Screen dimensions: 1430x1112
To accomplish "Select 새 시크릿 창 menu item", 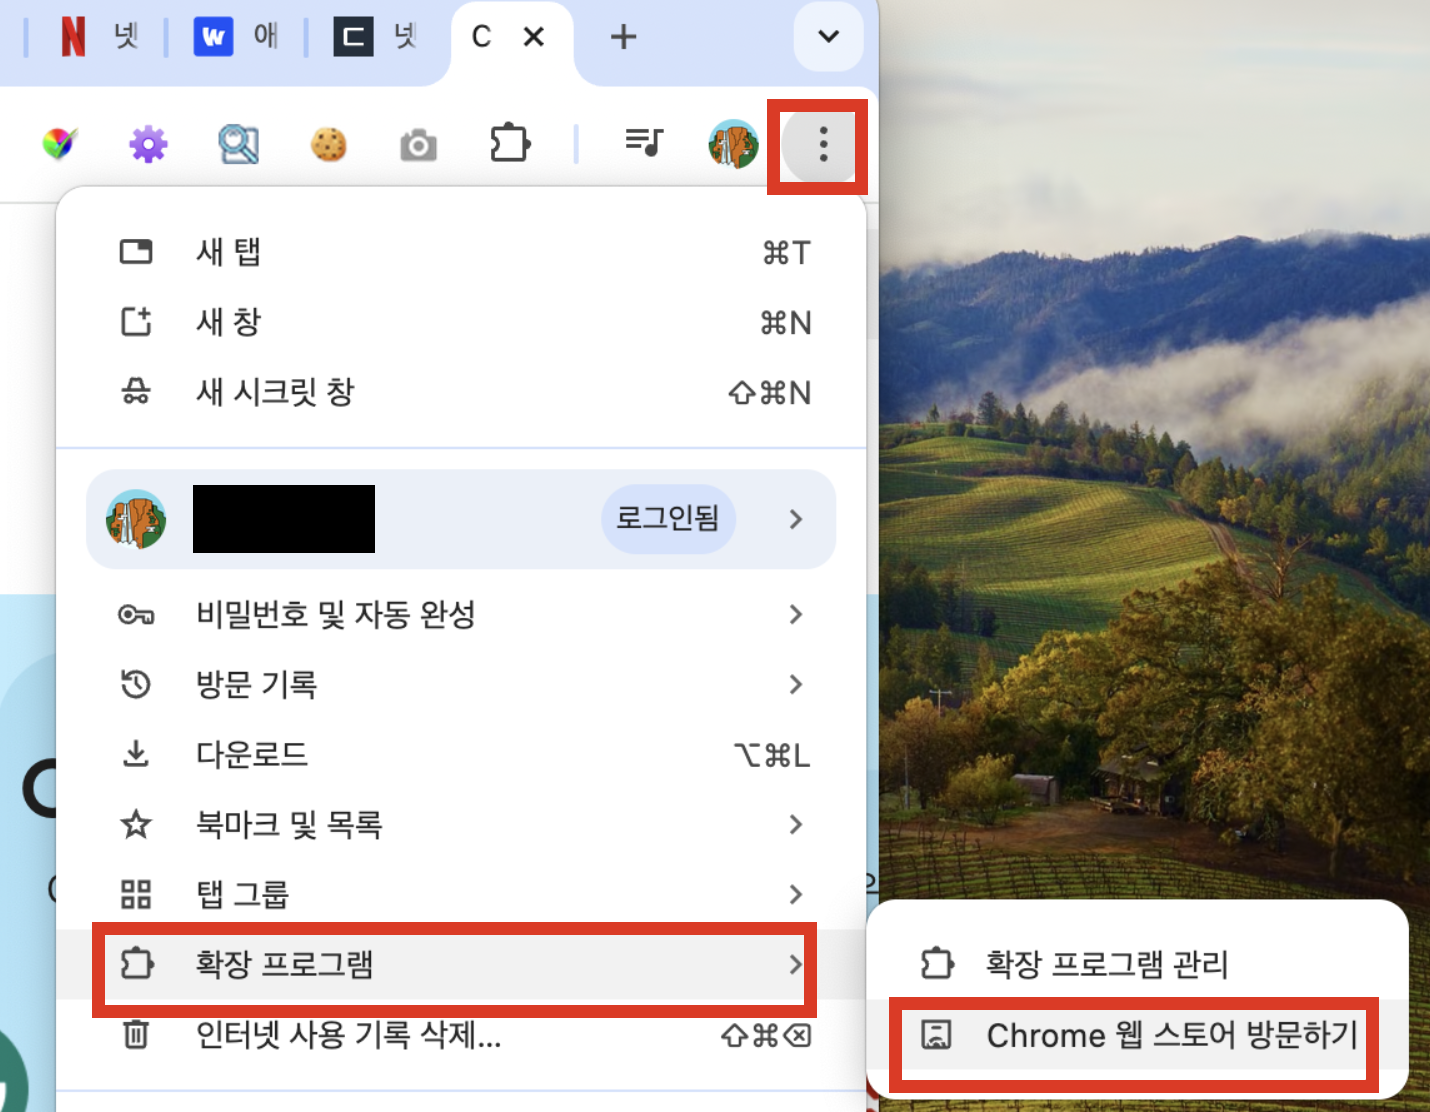I will click(461, 392).
